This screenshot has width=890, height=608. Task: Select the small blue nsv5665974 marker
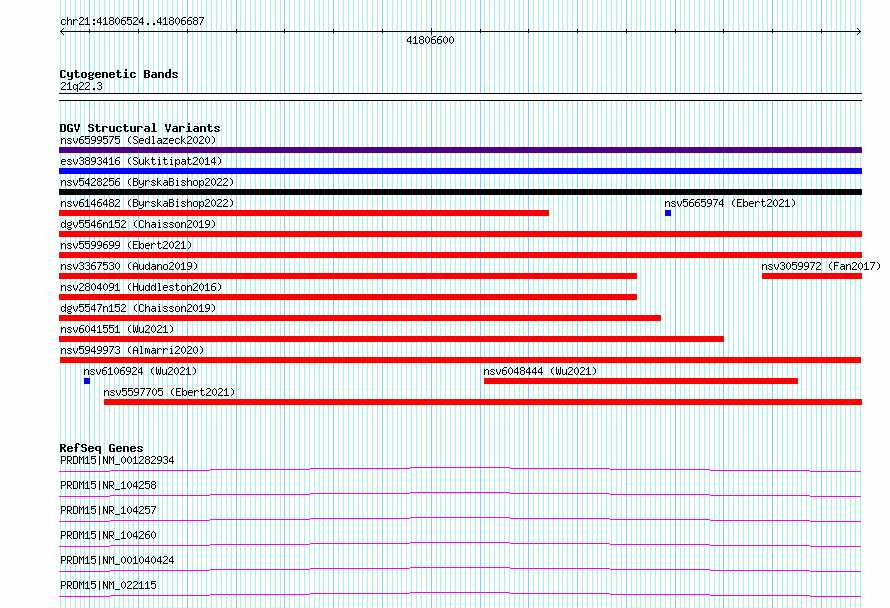pyautogui.click(x=668, y=213)
